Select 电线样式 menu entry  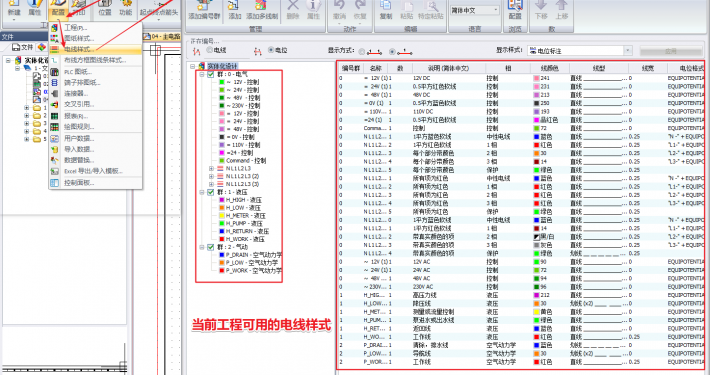[96, 49]
